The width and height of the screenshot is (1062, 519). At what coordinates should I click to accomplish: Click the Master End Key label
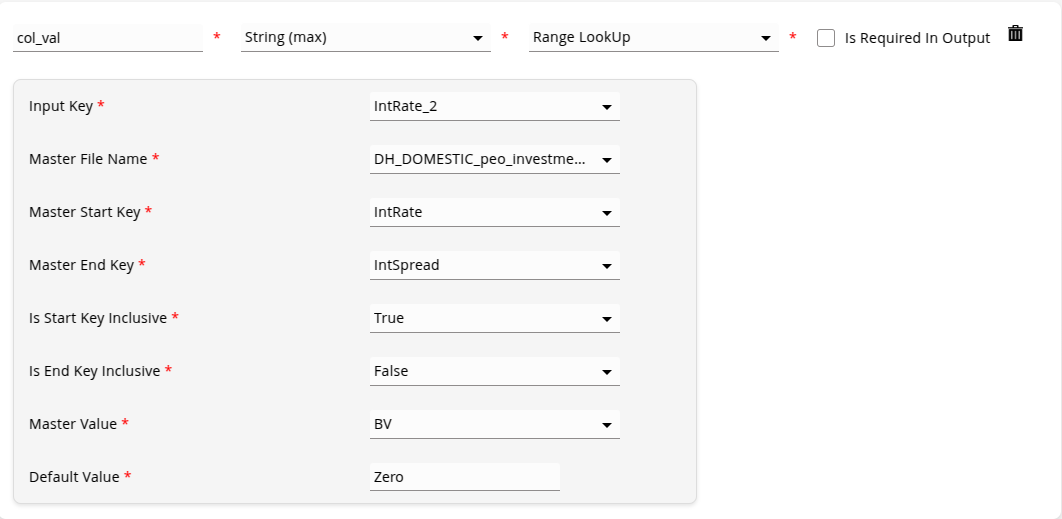click(x=81, y=265)
